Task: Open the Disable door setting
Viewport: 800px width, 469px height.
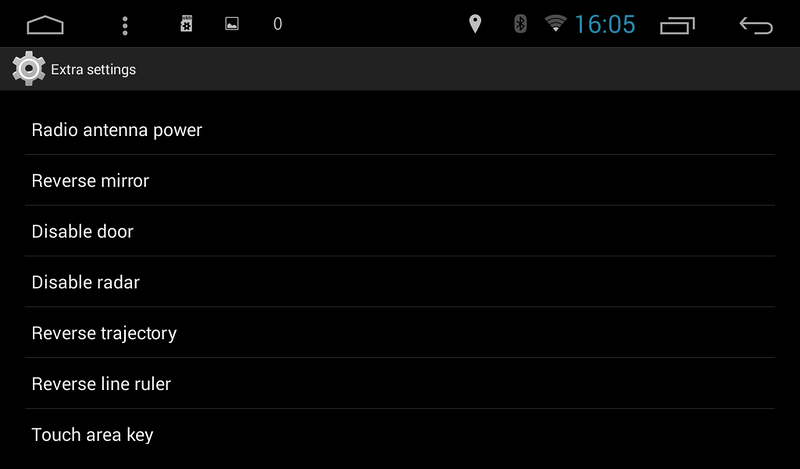Action: (x=400, y=231)
